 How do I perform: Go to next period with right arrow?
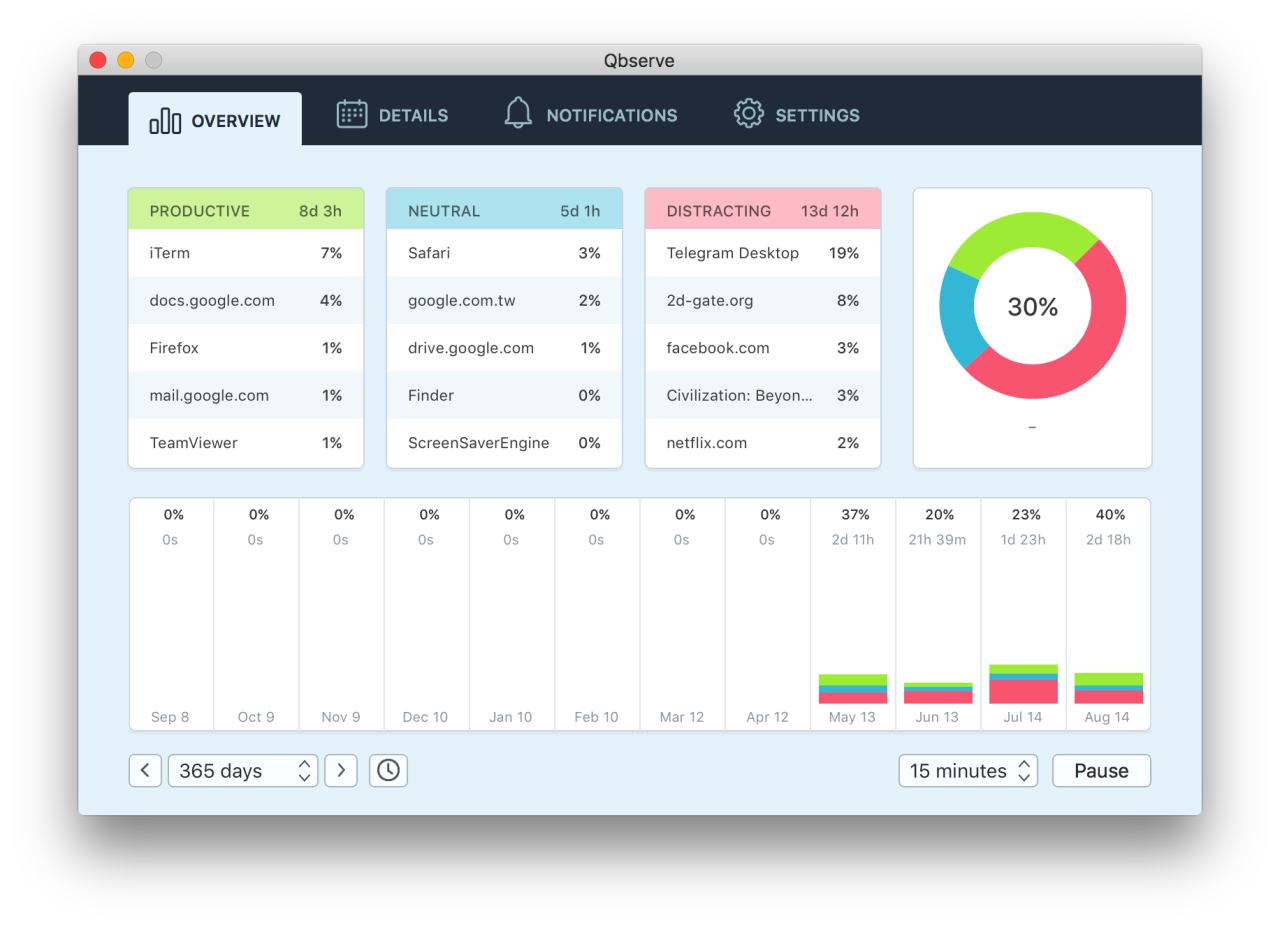[341, 771]
